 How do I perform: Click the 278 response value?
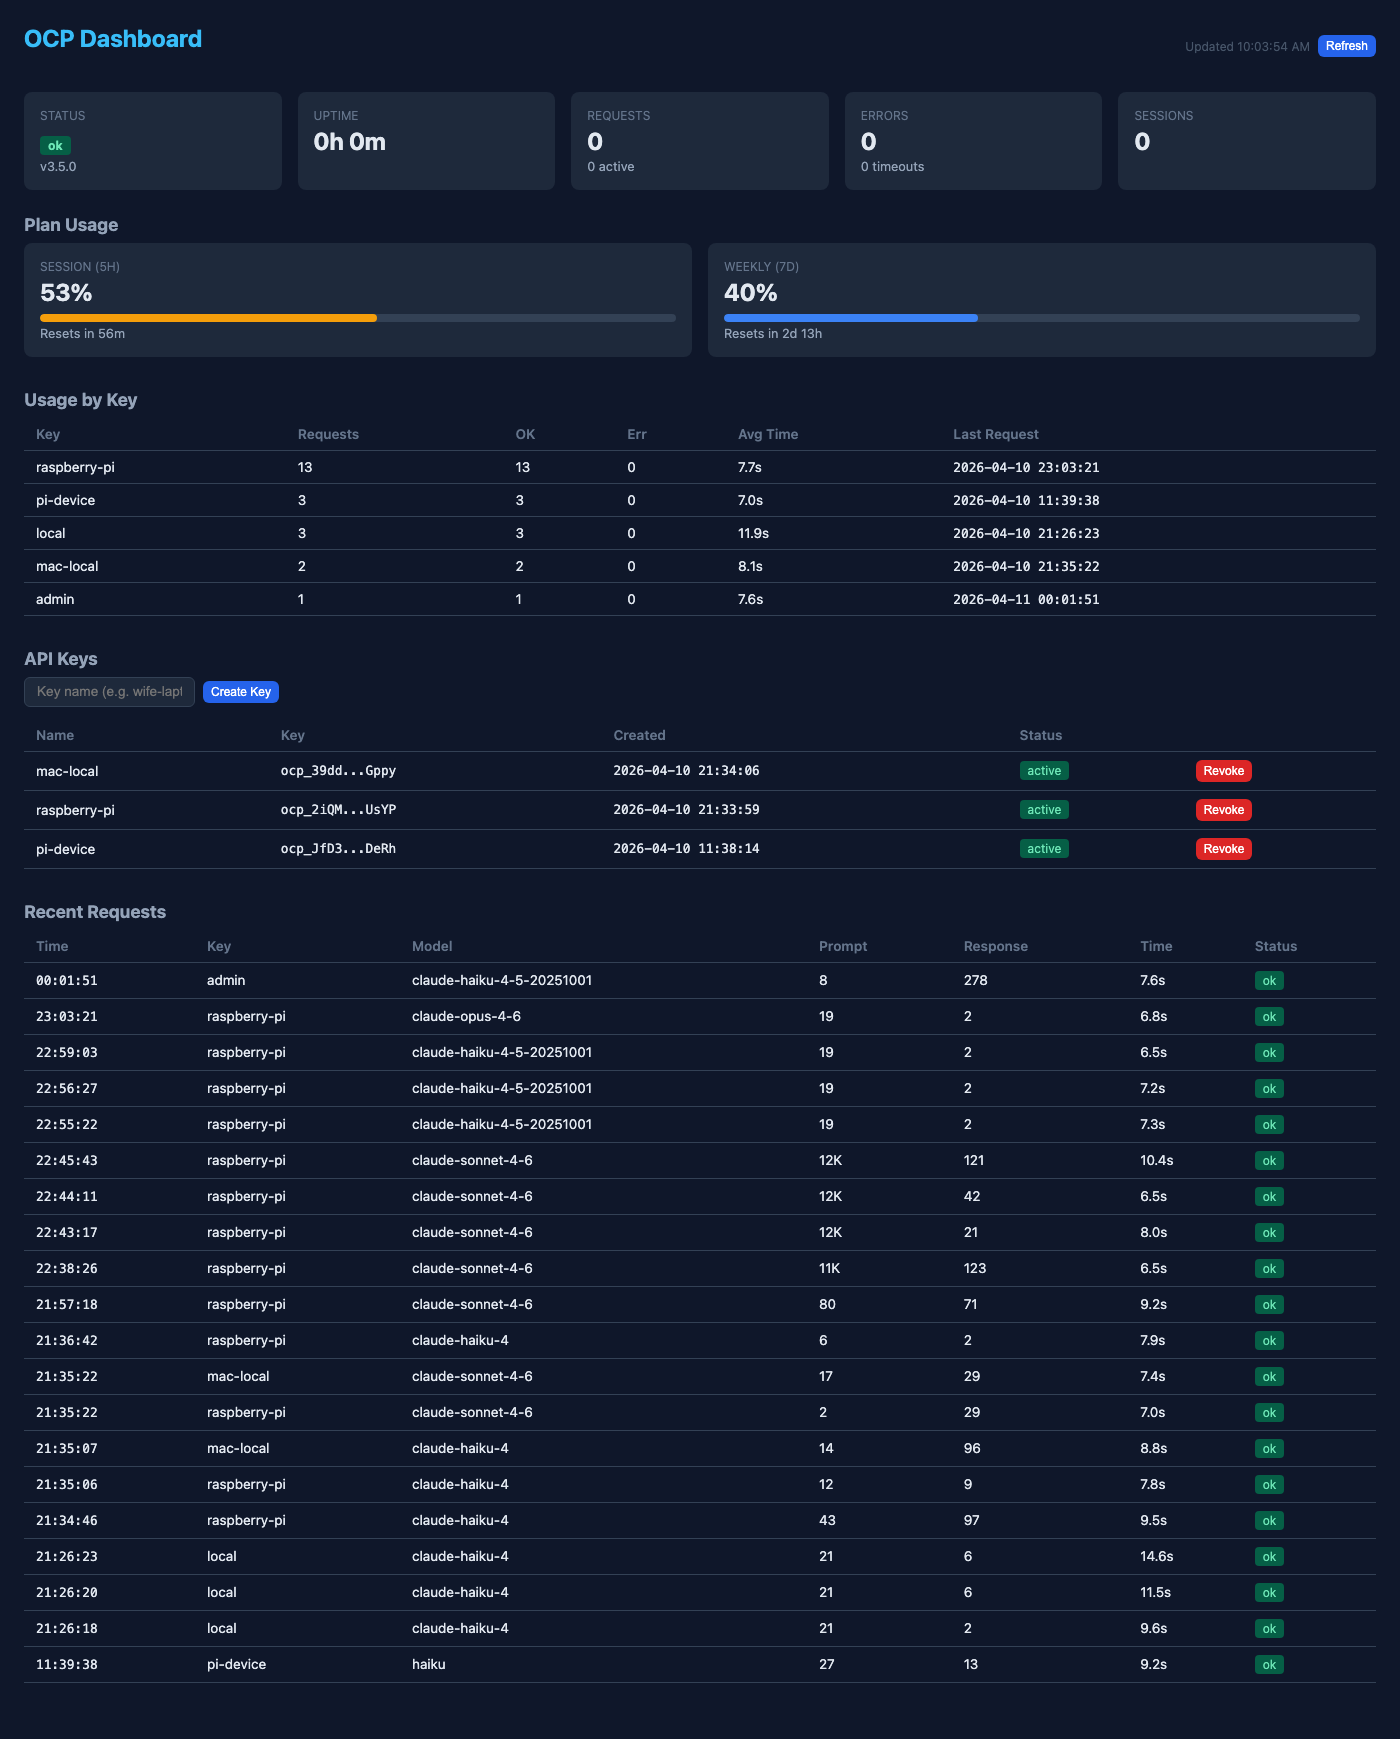975,981
